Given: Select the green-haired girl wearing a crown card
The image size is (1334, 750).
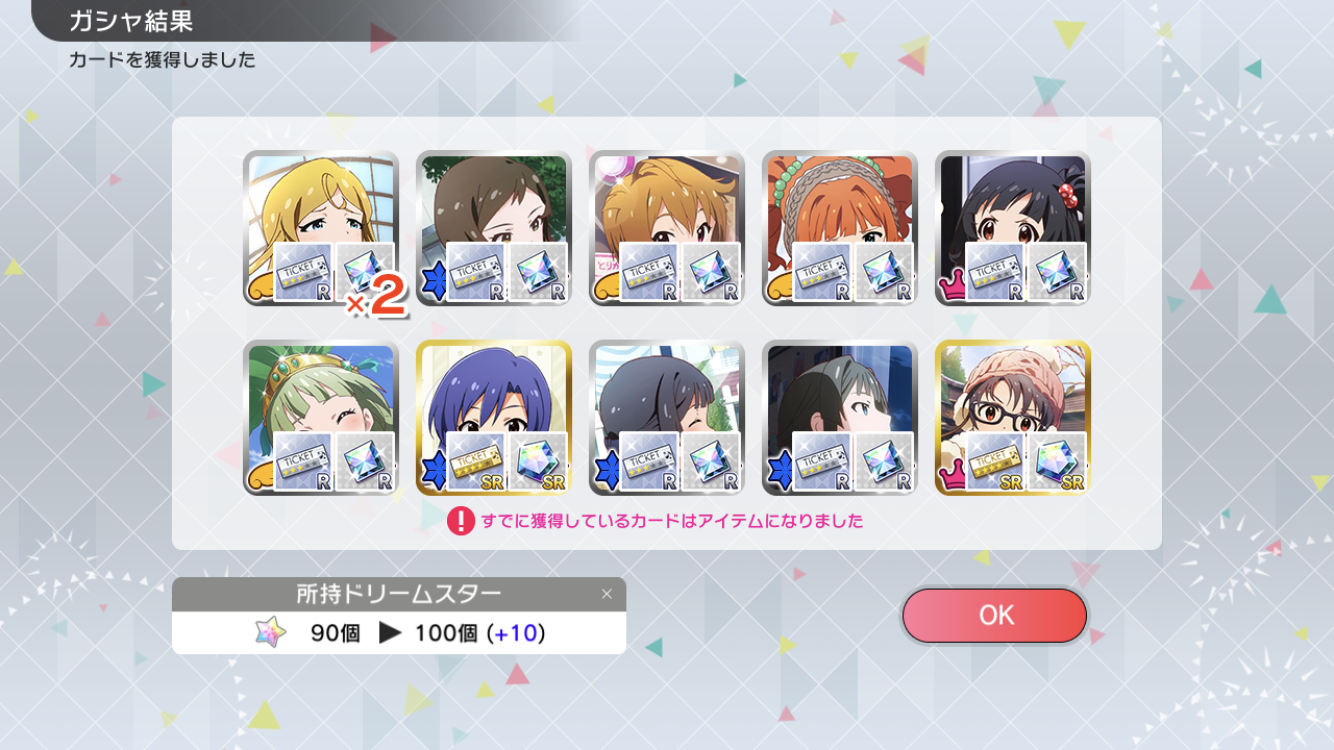Looking at the screenshot, I should click(x=321, y=417).
